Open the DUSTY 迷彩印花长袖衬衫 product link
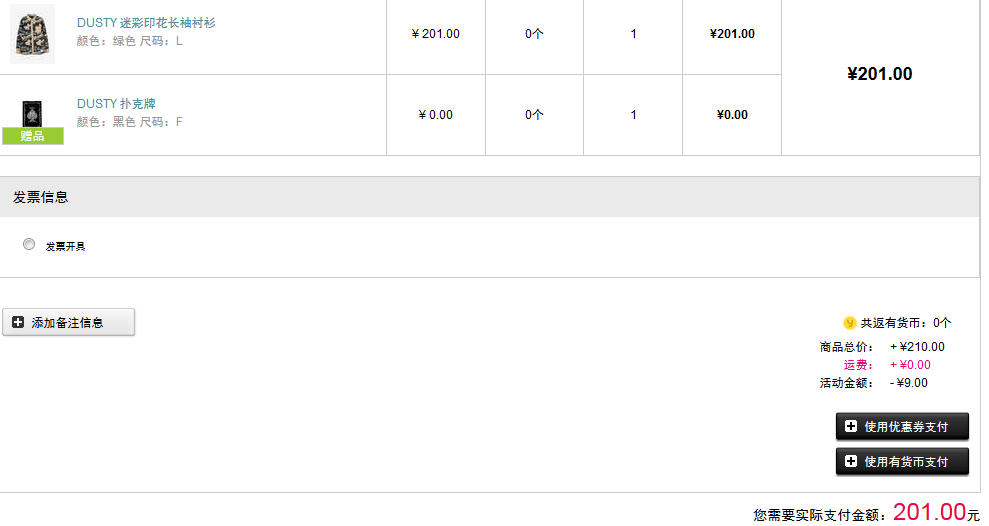989x526 pixels. pyautogui.click(x=146, y=23)
